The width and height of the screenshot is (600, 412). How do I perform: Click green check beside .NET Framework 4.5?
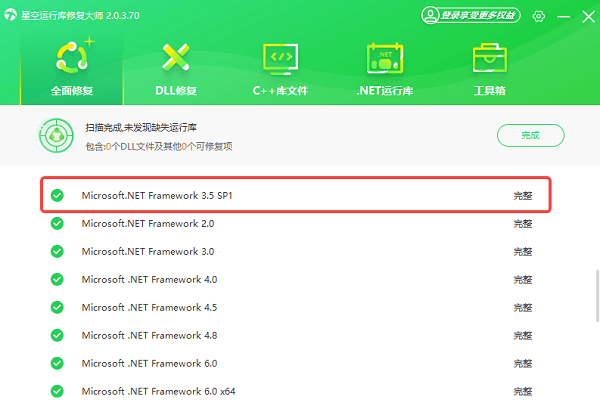[x=58, y=308]
